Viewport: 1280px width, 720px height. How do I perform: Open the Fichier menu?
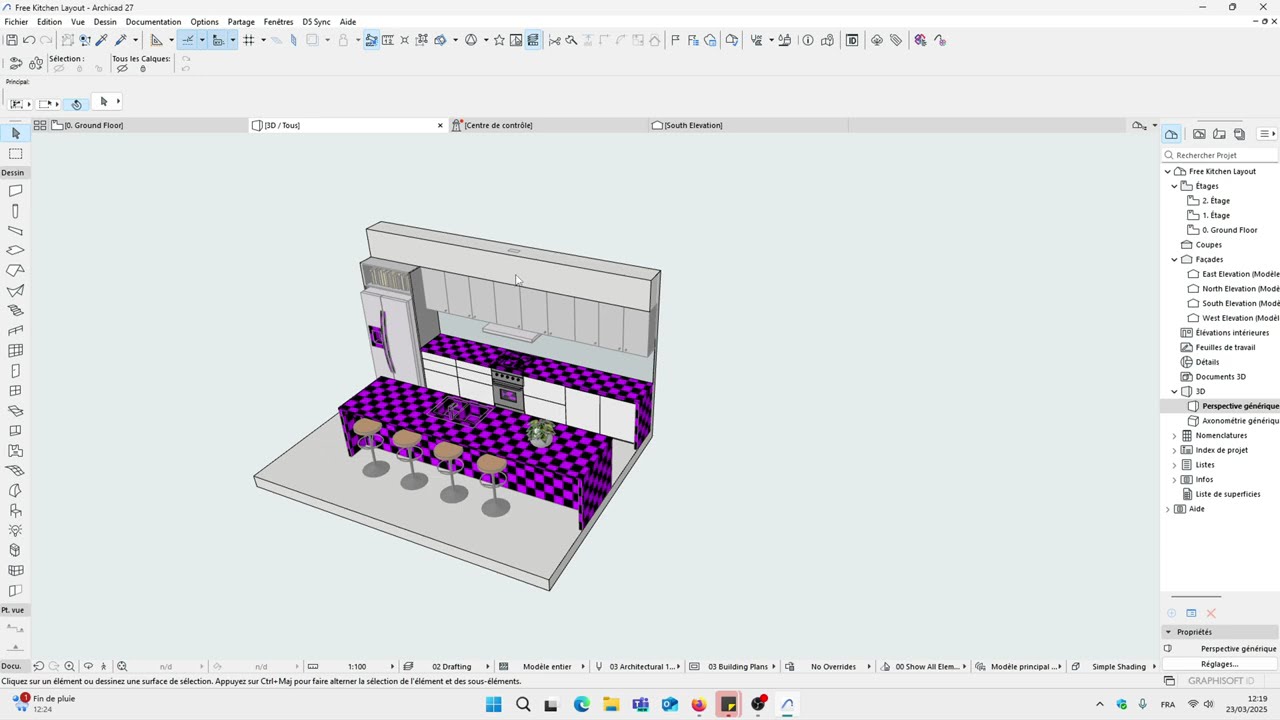pyautogui.click(x=16, y=21)
